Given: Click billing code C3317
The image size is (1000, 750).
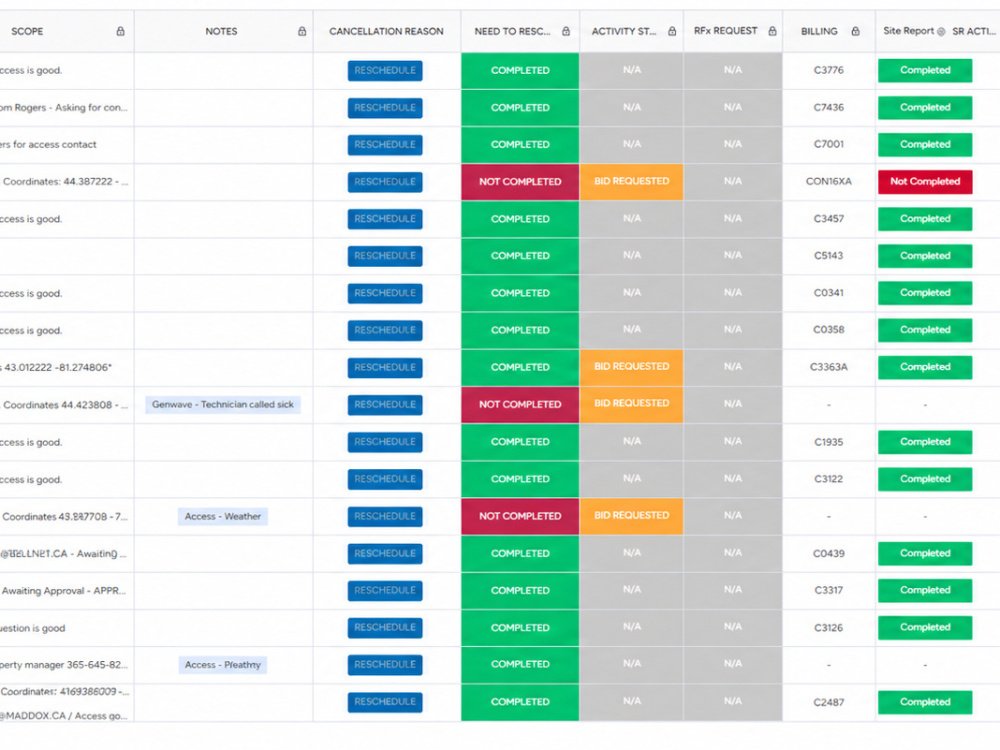Looking at the screenshot, I should pos(828,590).
